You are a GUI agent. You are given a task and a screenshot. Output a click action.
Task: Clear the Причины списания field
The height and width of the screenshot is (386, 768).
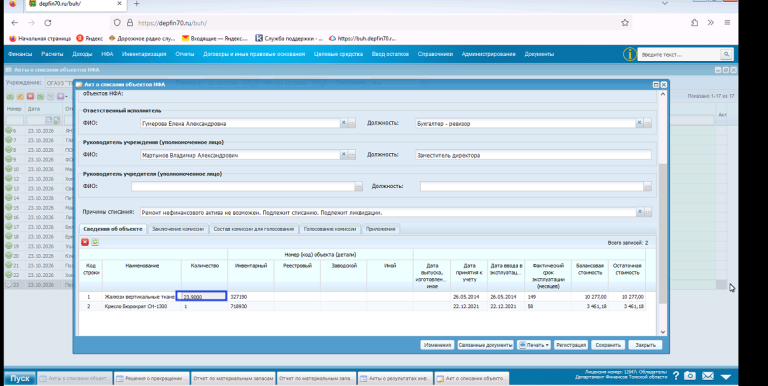639,212
